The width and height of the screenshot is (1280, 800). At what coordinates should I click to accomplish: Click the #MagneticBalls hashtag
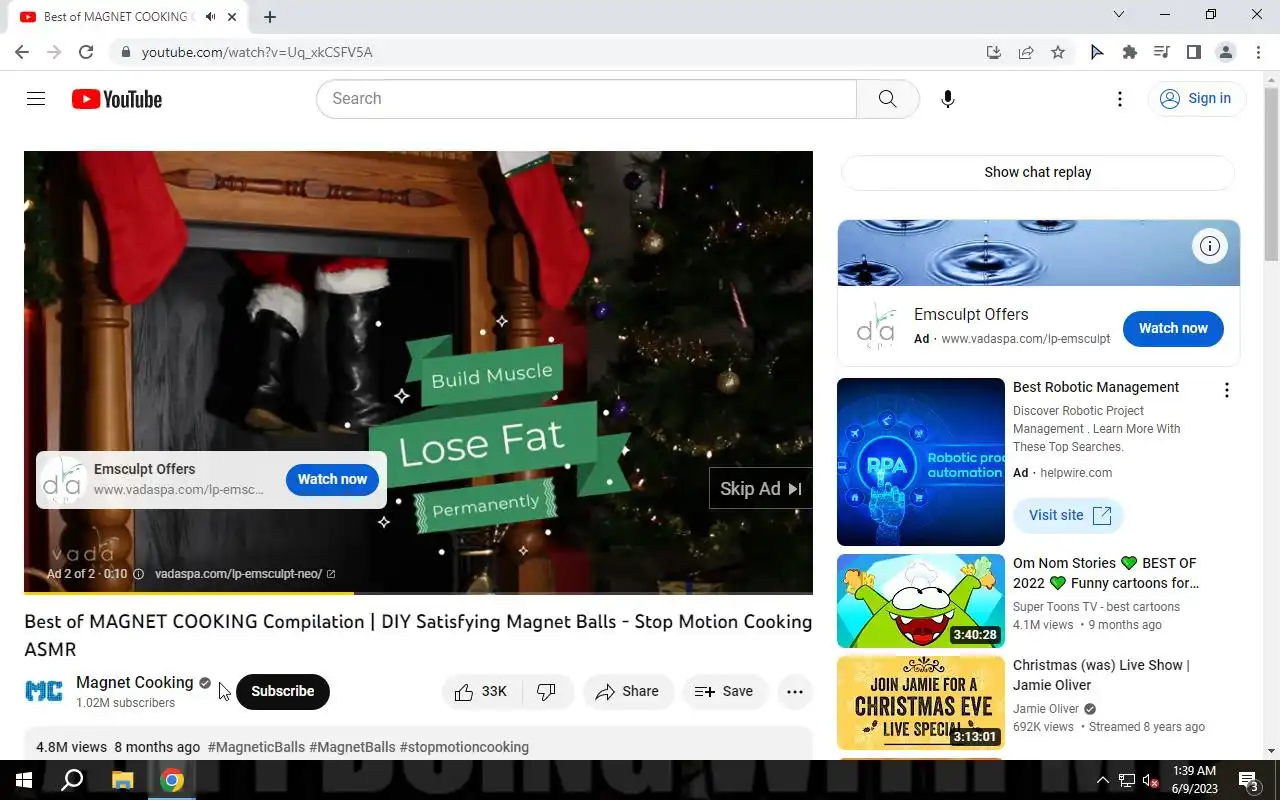point(256,747)
